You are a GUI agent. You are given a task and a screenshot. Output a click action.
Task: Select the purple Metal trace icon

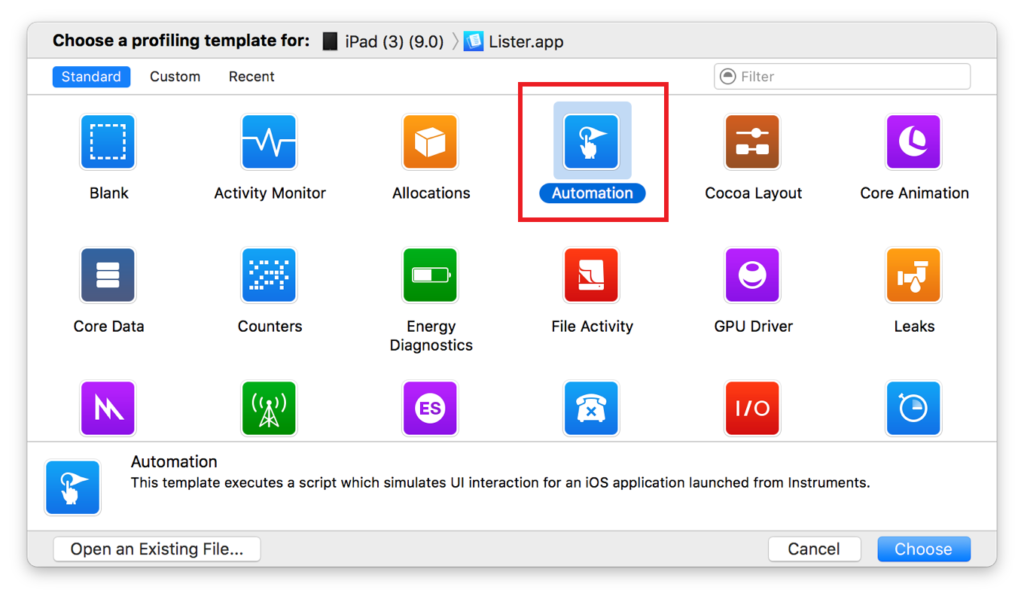point(108,408)
